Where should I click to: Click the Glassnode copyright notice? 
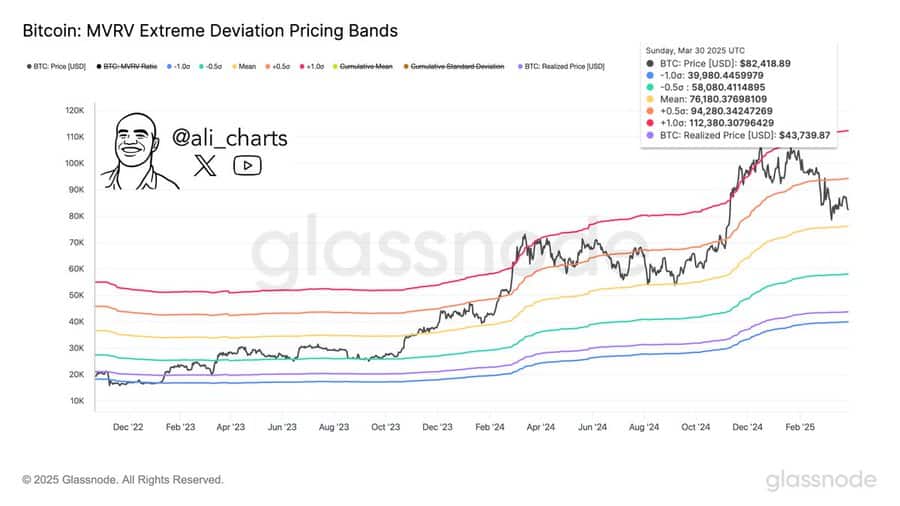pyautogui.click(x=123, y=480)
